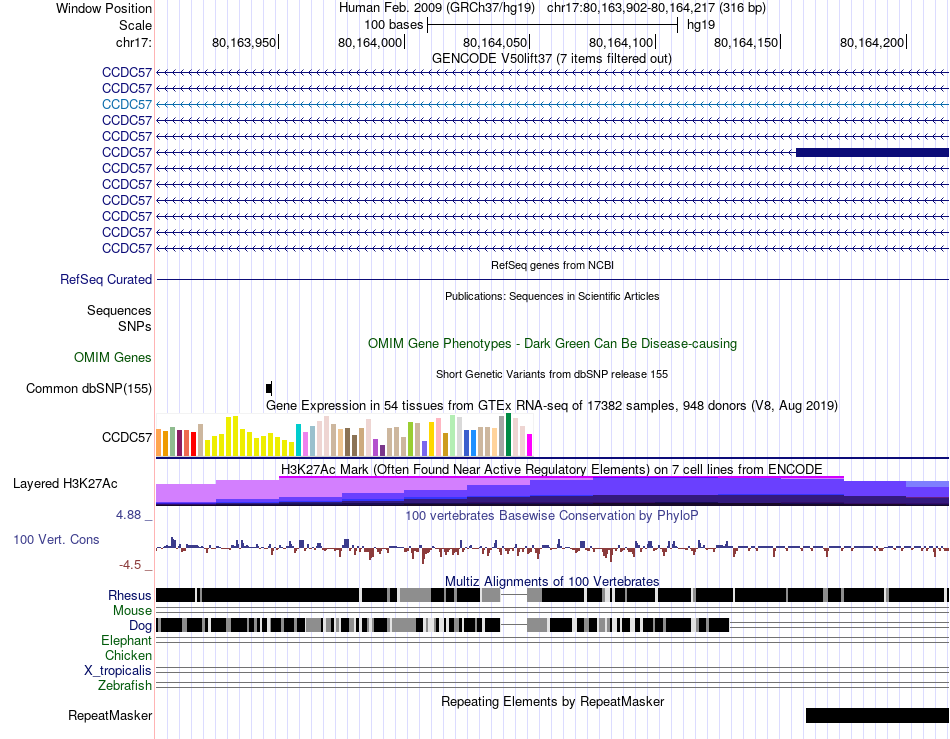Screen dimensions: 950x739
Task: Click the Dog species label
Action: click(x=140, y=626)
